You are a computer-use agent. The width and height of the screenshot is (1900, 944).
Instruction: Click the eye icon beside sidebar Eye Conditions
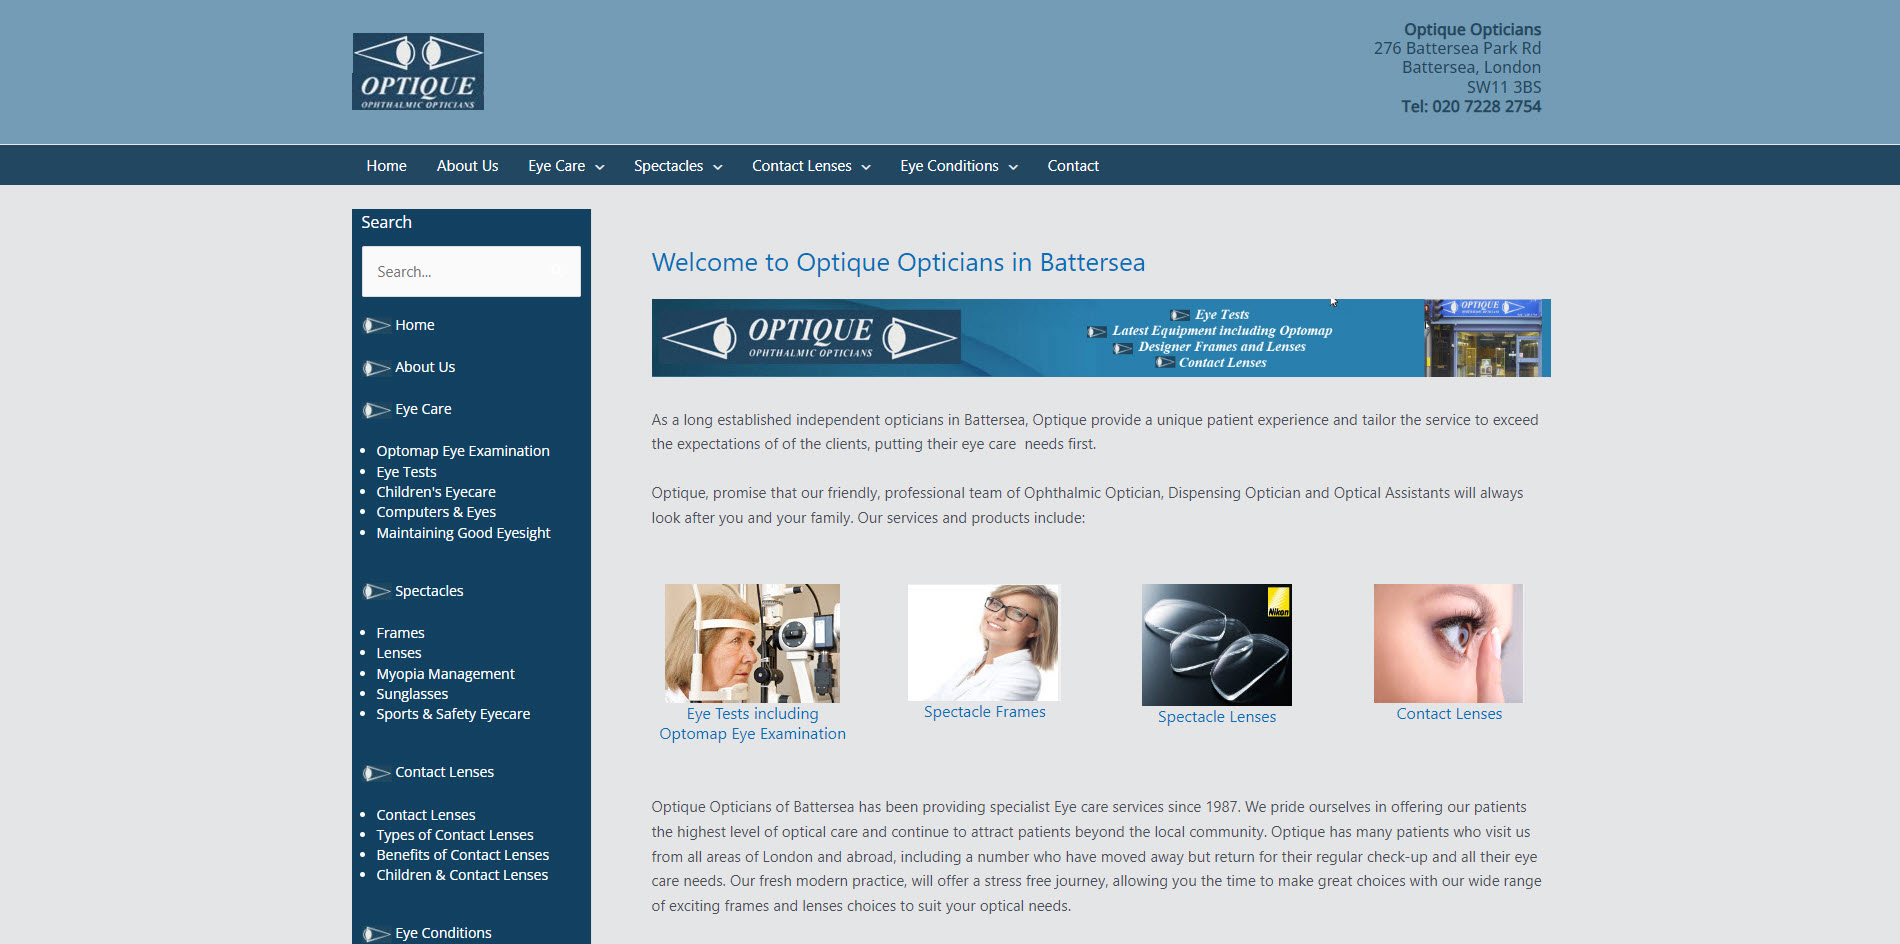pyautogui.click(x=376, y=934)
